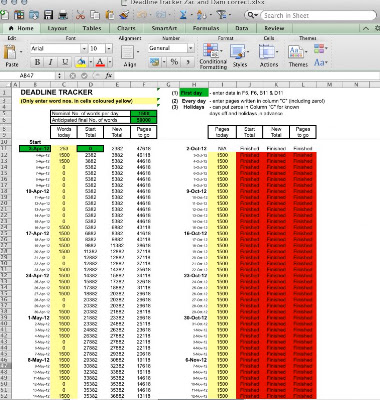Switch to the Tables tab
The height and width of the screenshot is (400, 380).
pos(92,28)
